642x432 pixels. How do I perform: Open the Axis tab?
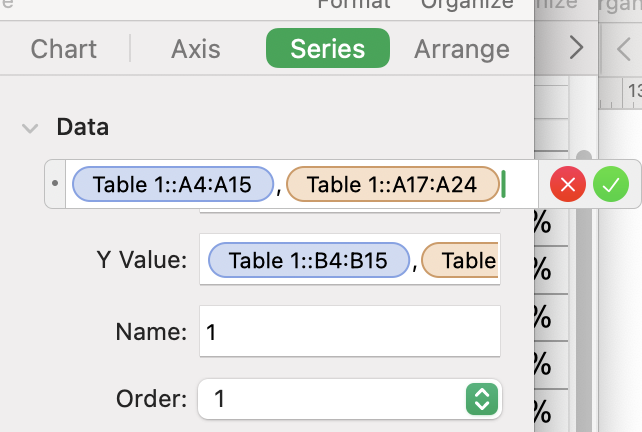[x=195, y=48]
